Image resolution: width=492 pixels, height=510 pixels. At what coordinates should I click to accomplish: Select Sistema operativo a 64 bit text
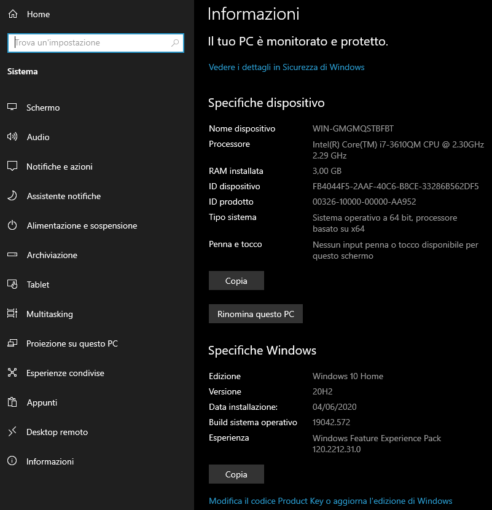pyautogui.click(x=385, y=223)
